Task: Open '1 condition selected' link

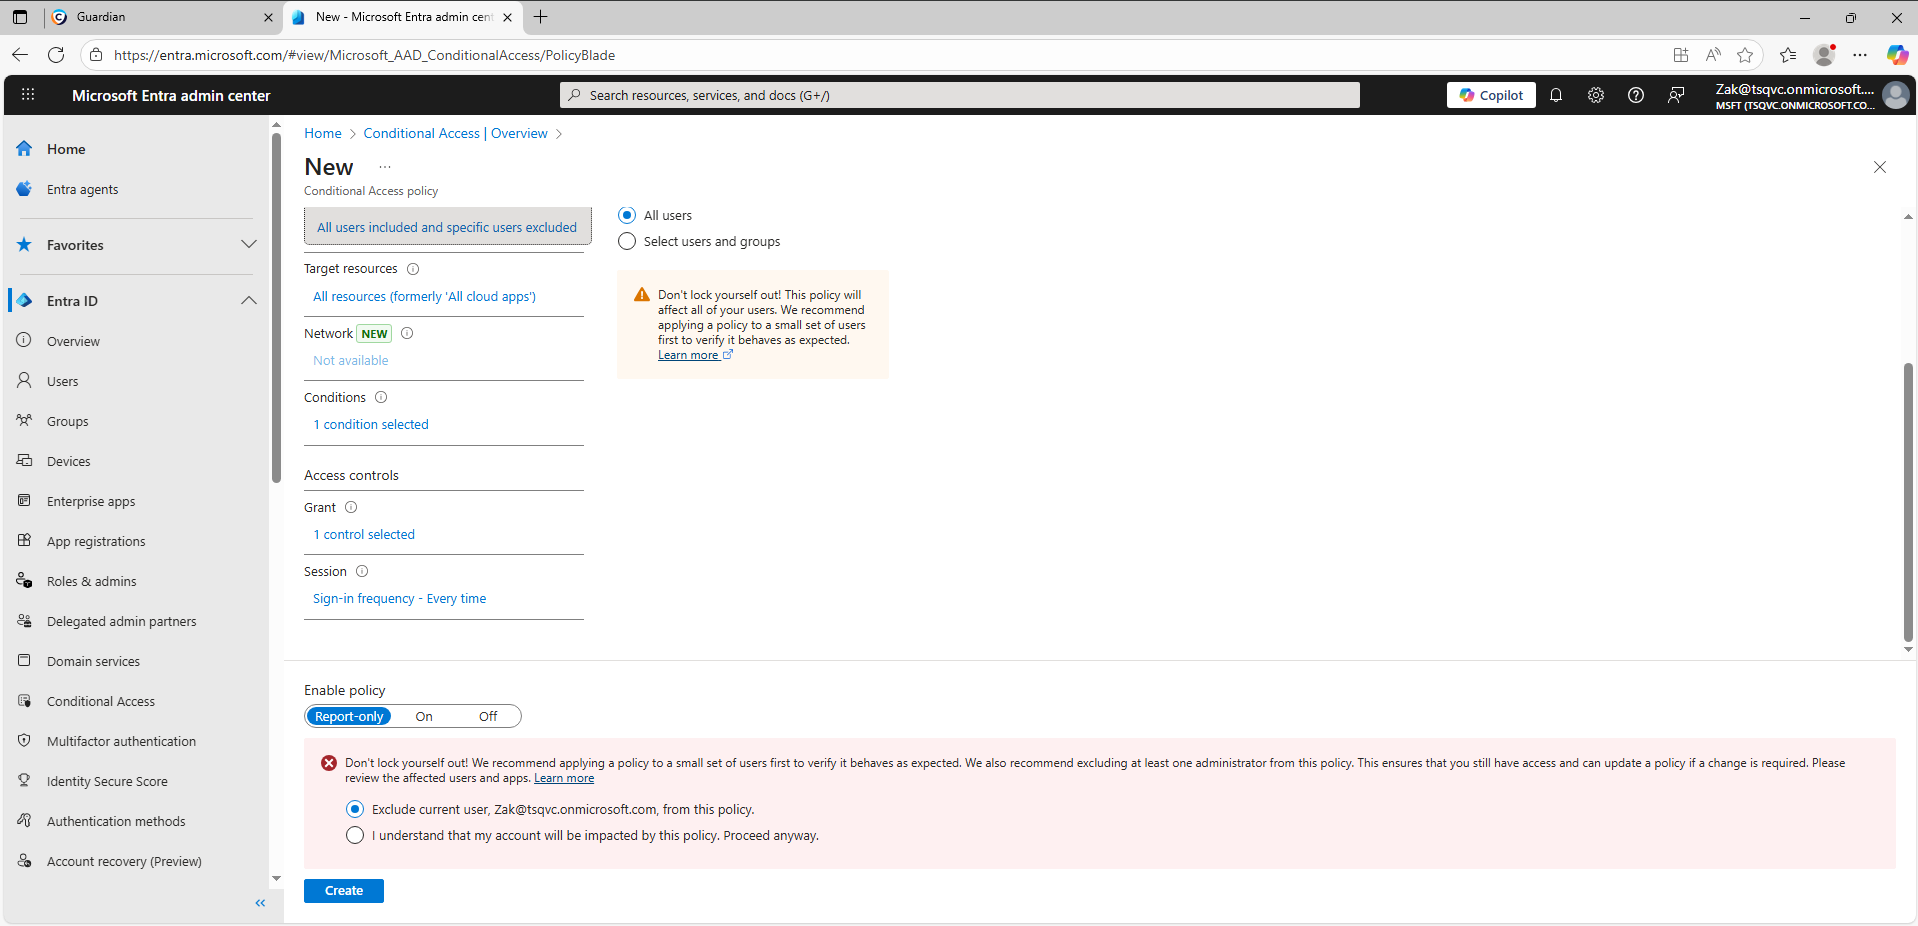Action: tap(371, 425)
